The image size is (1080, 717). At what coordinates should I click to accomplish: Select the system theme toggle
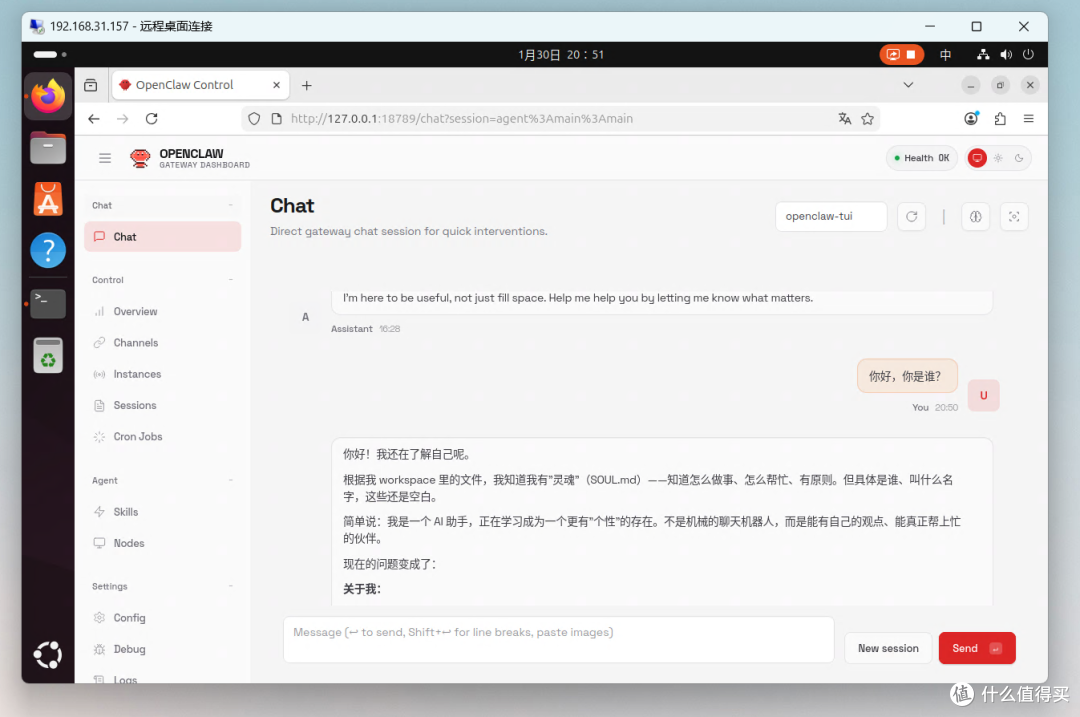977,158
